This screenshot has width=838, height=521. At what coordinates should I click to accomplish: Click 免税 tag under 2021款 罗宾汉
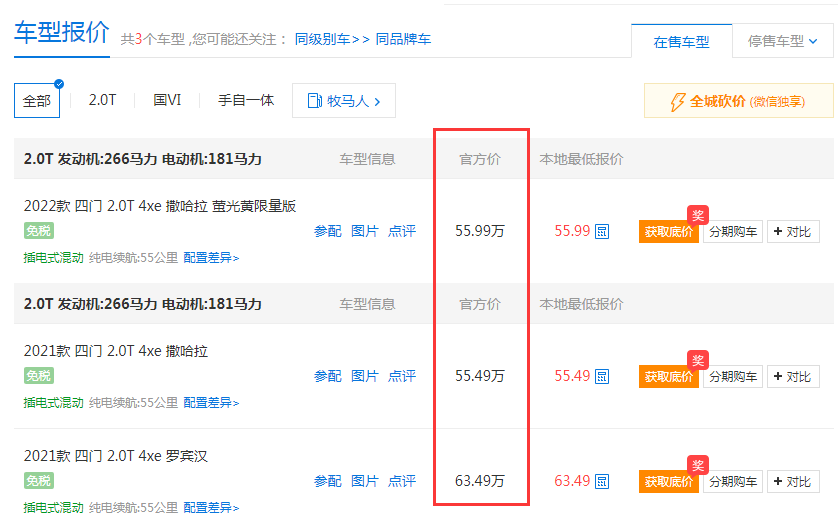(x=38, y=481)
